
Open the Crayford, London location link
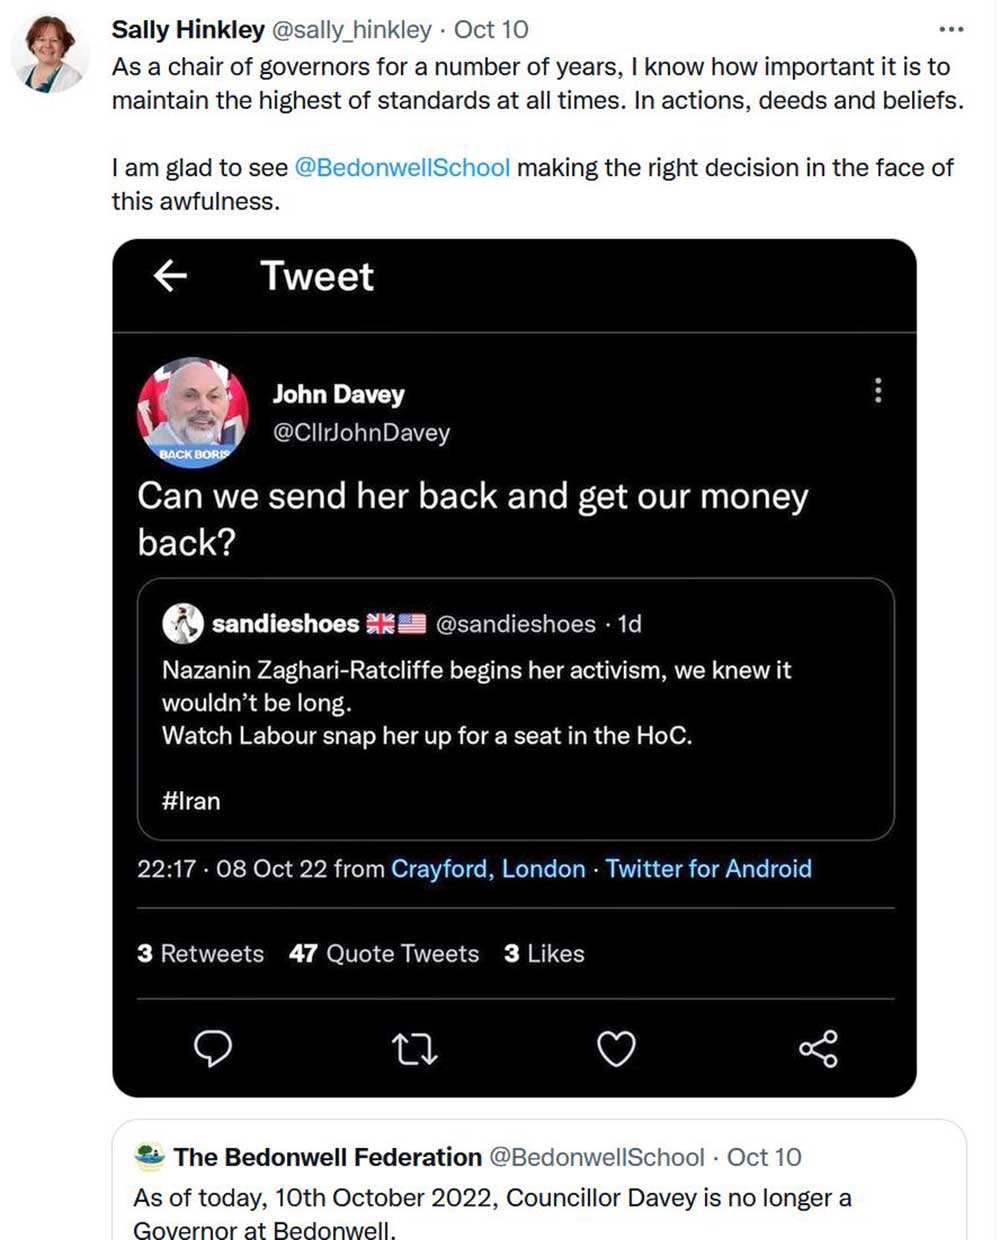488,868
